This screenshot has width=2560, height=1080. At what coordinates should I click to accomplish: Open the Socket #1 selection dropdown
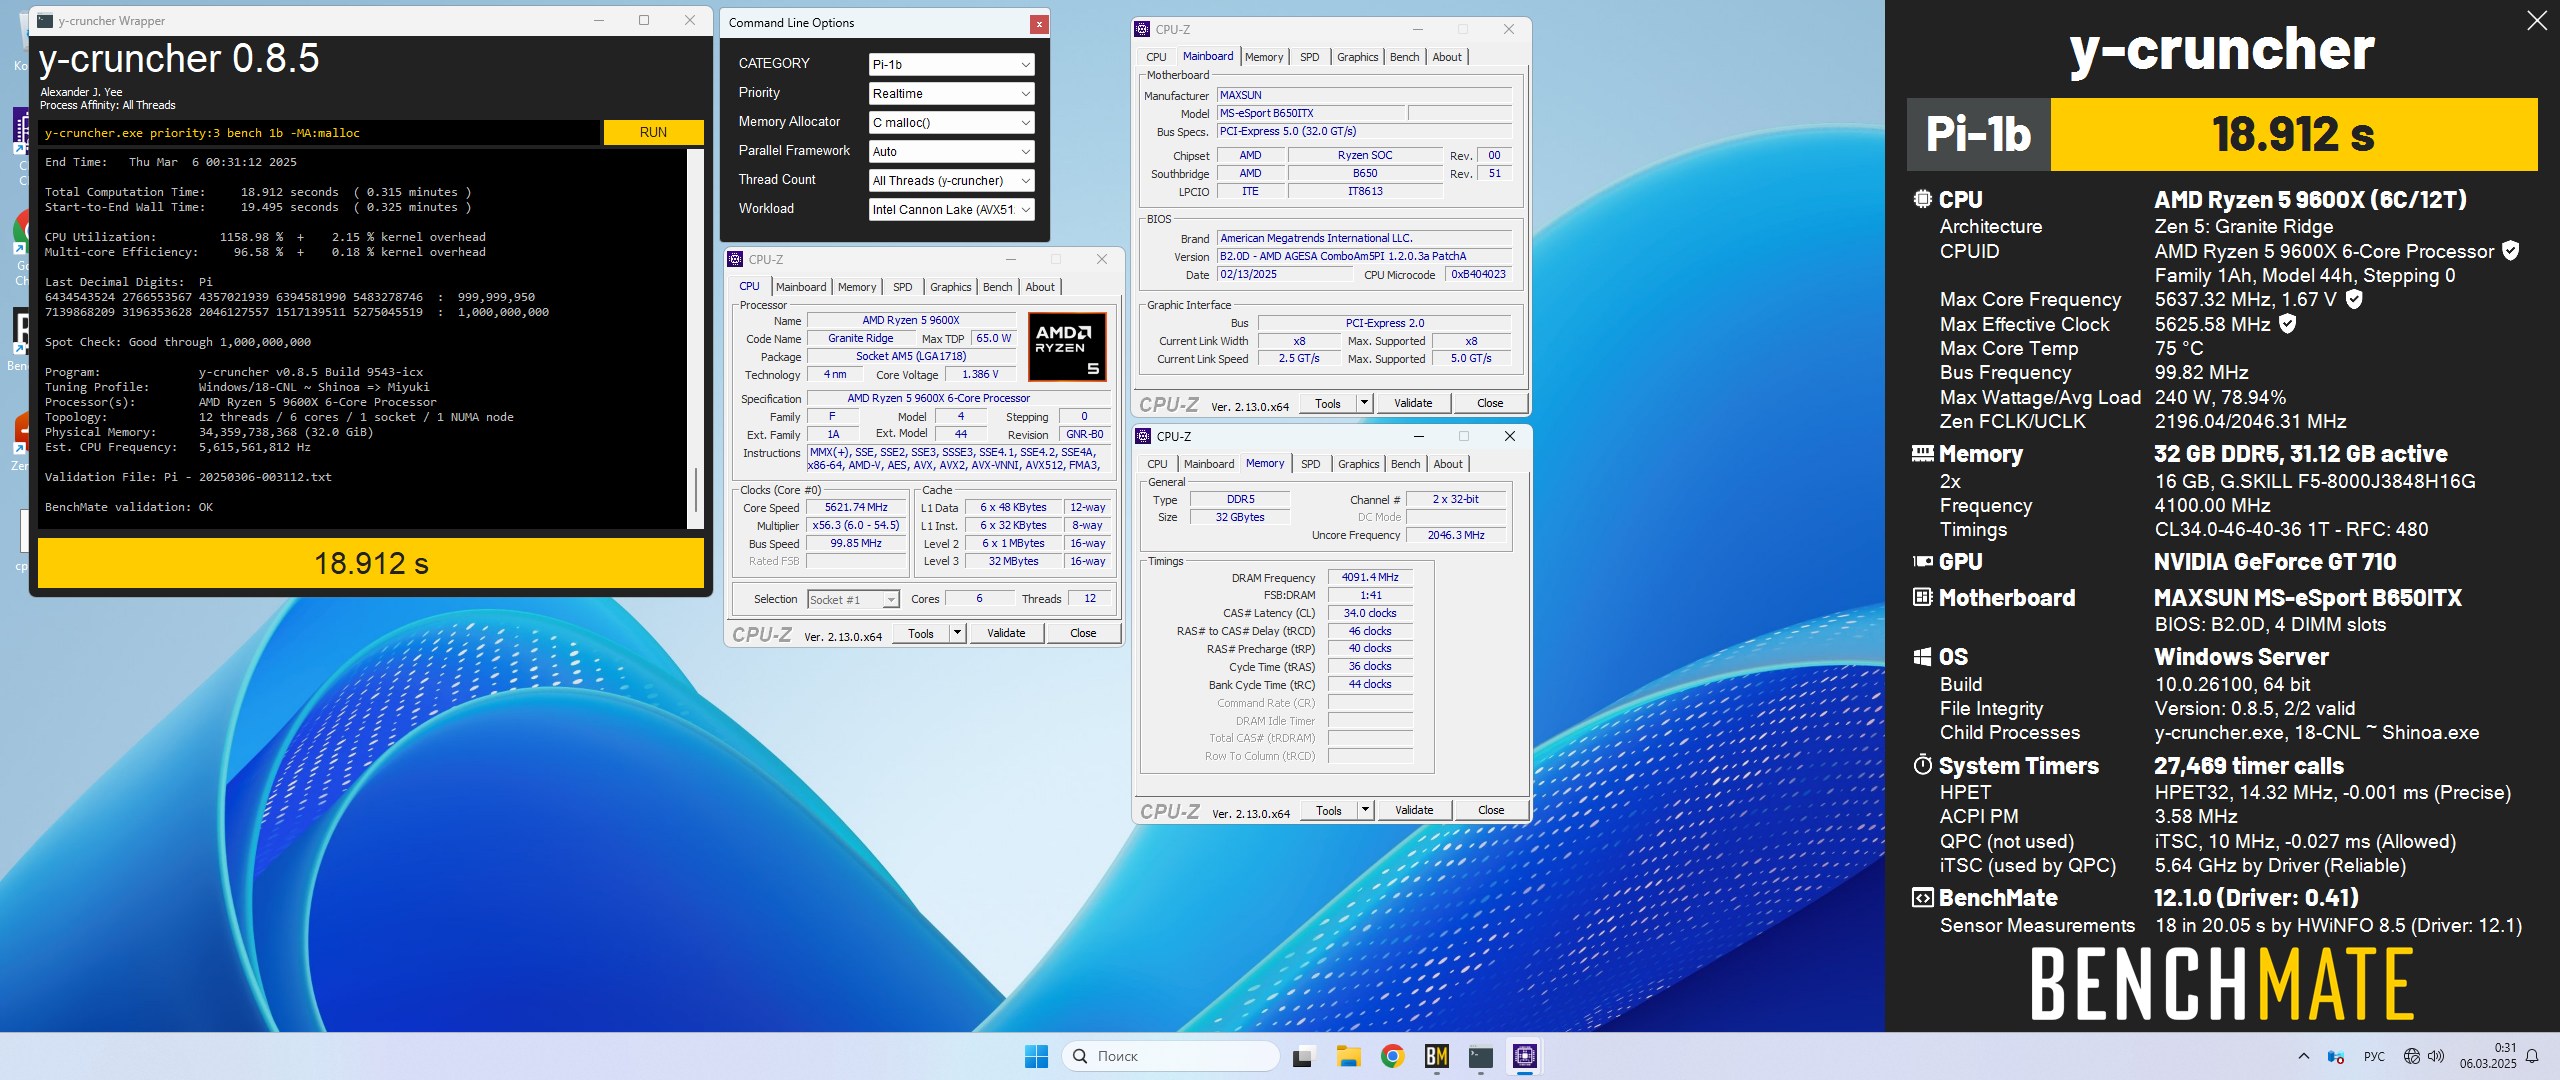pos(853,599)
